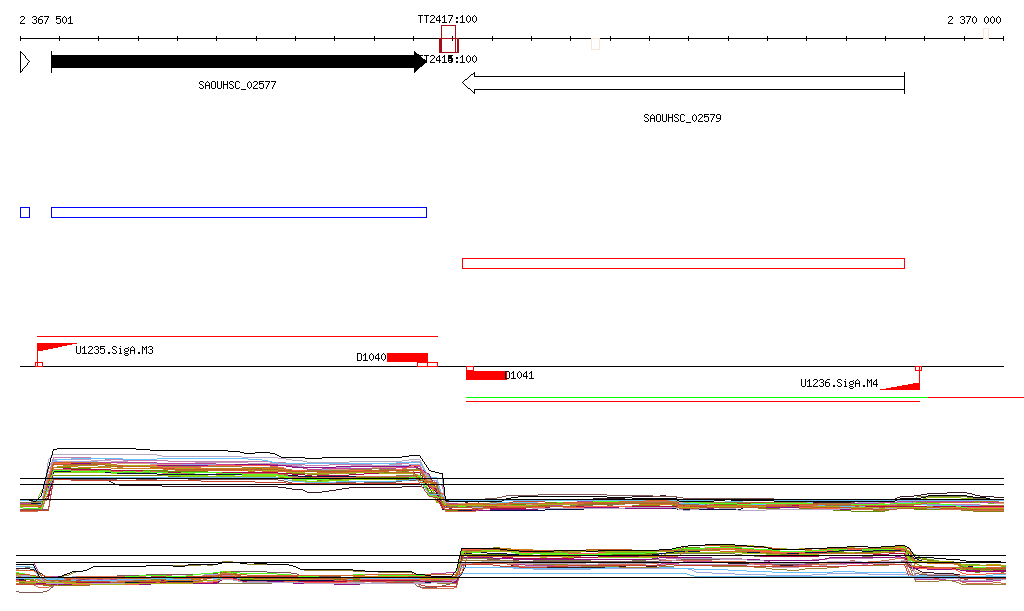The image size is (1024, 611).
Task: Click the D1040 label
Action: 371,358
